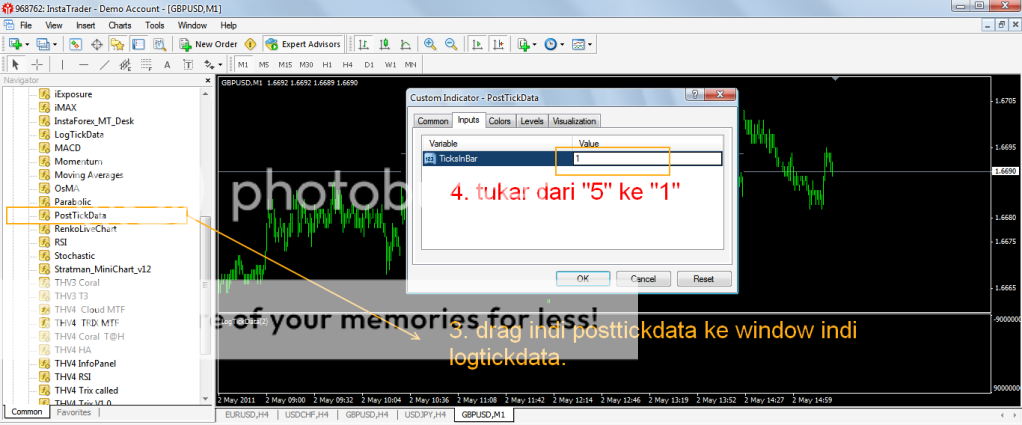Open the periodicity clock dropdown

554,44
